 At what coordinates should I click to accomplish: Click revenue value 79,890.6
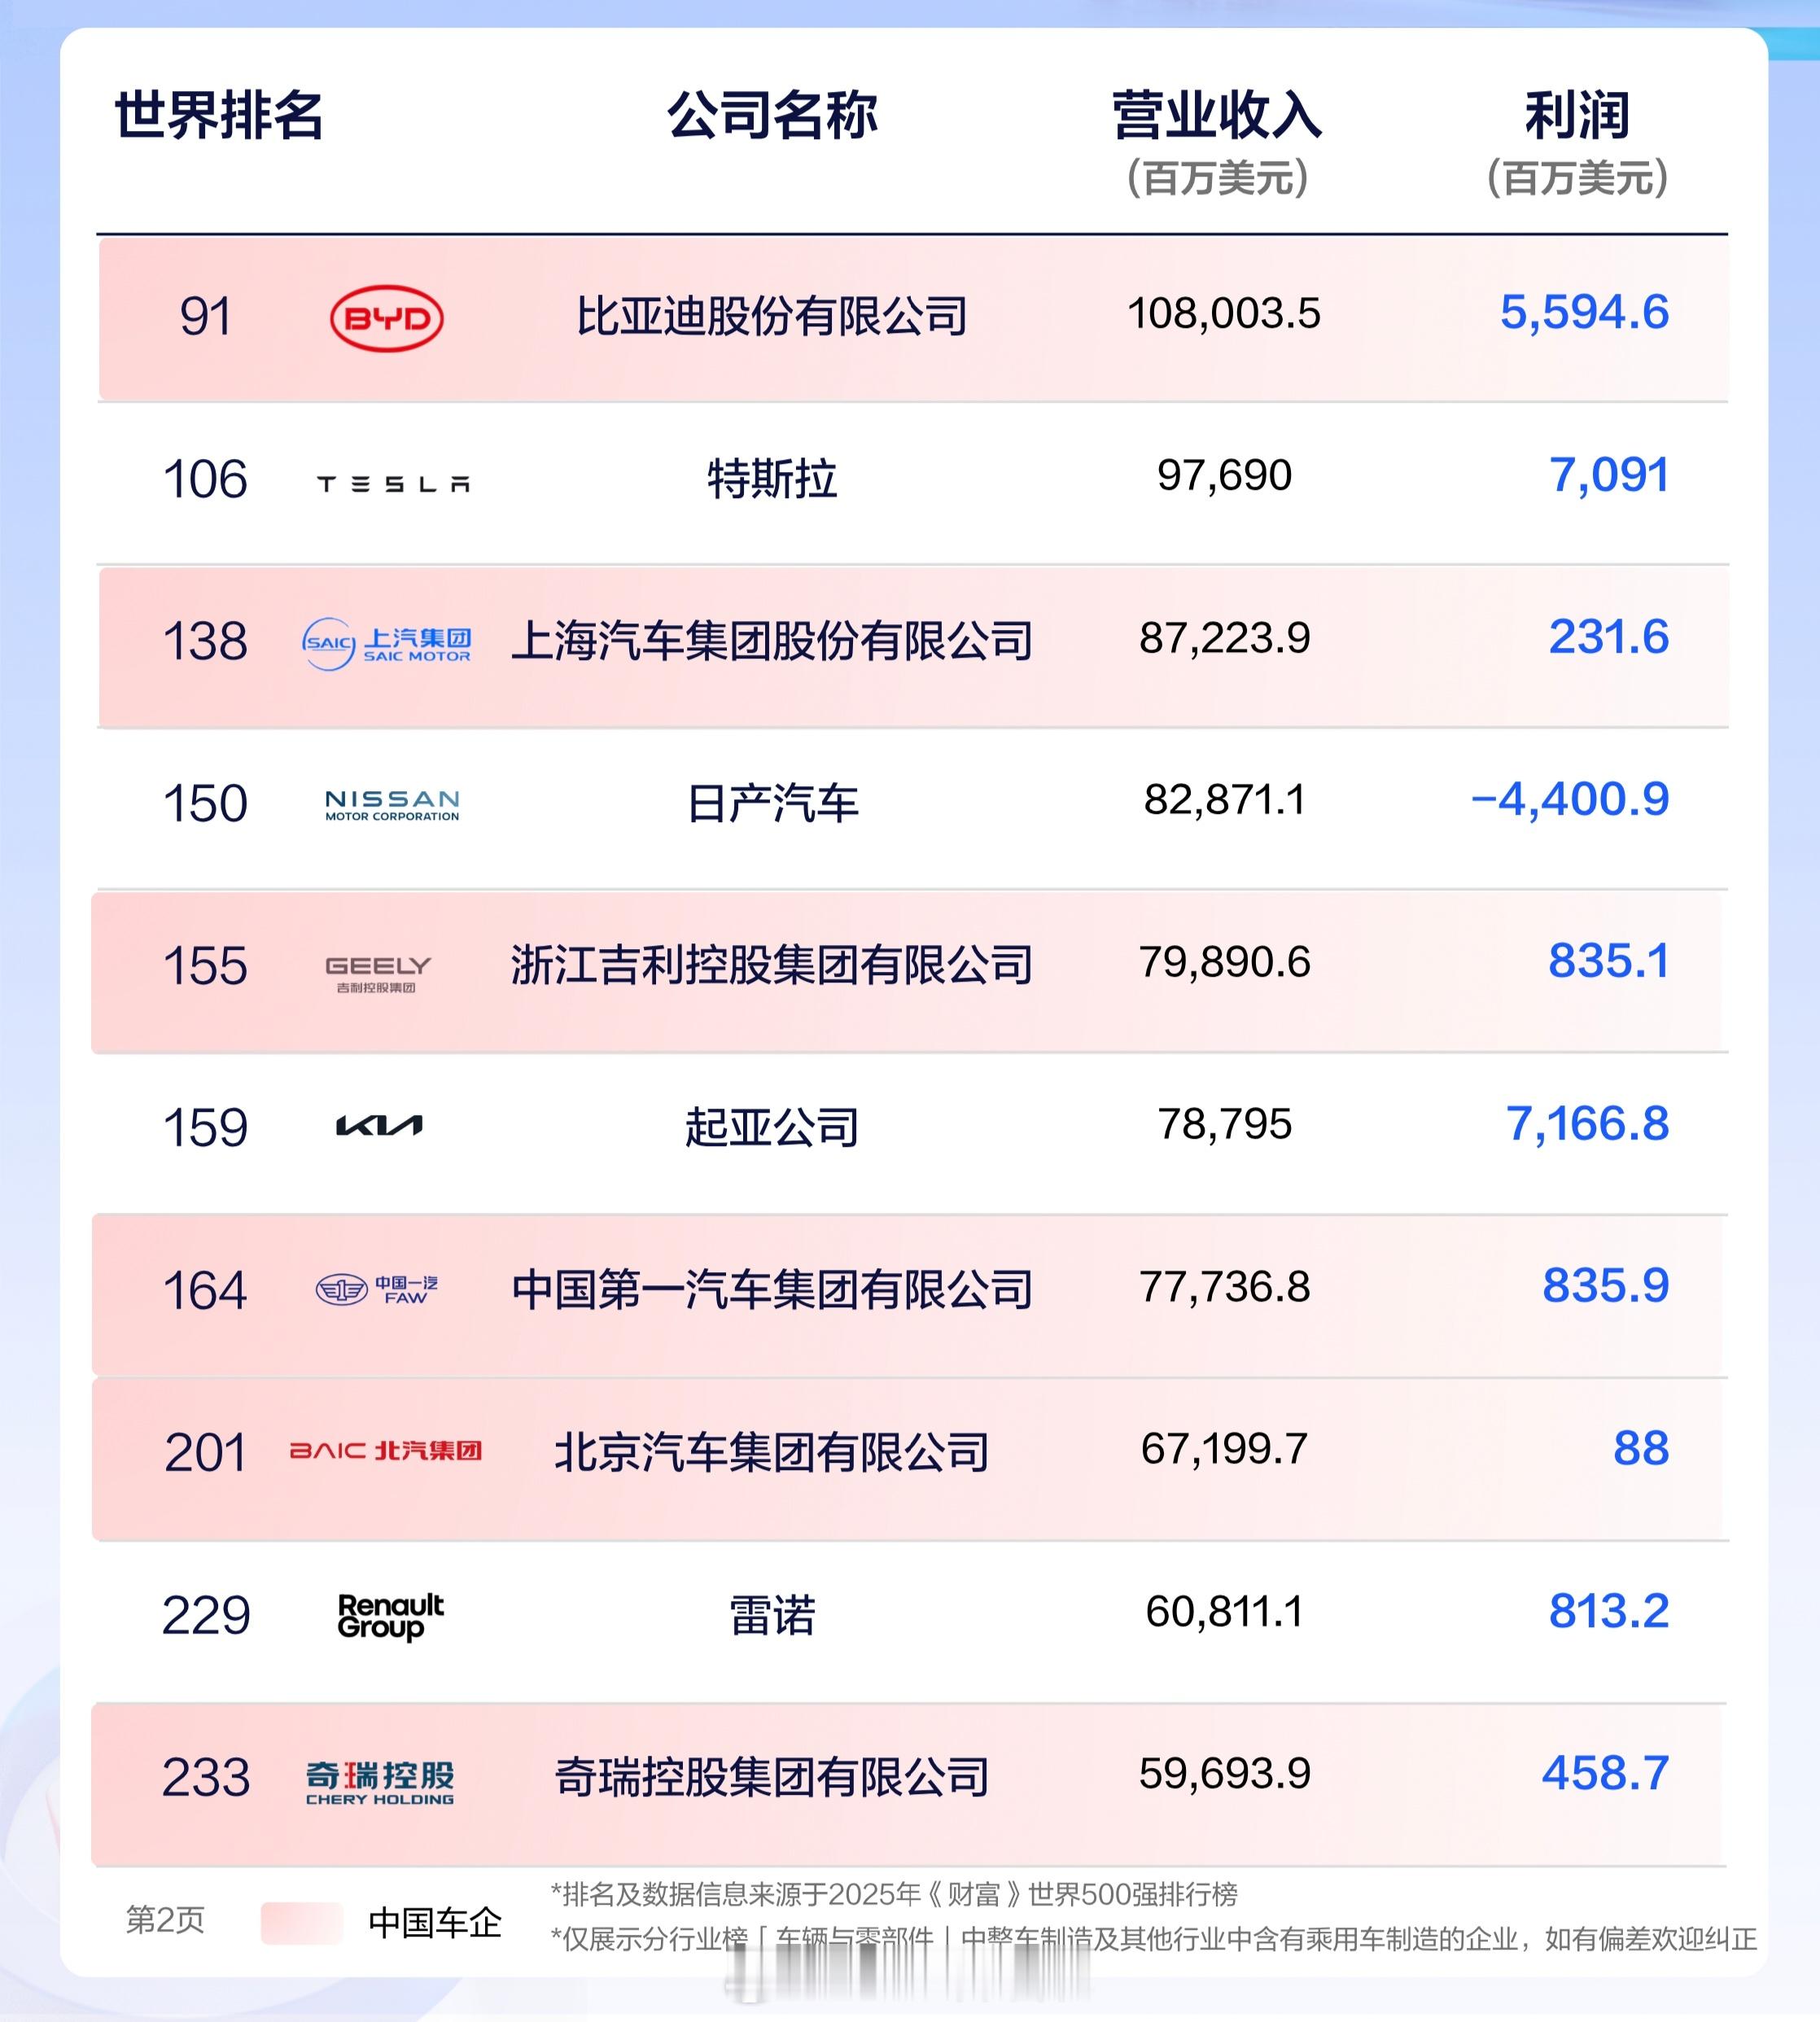1224,962
